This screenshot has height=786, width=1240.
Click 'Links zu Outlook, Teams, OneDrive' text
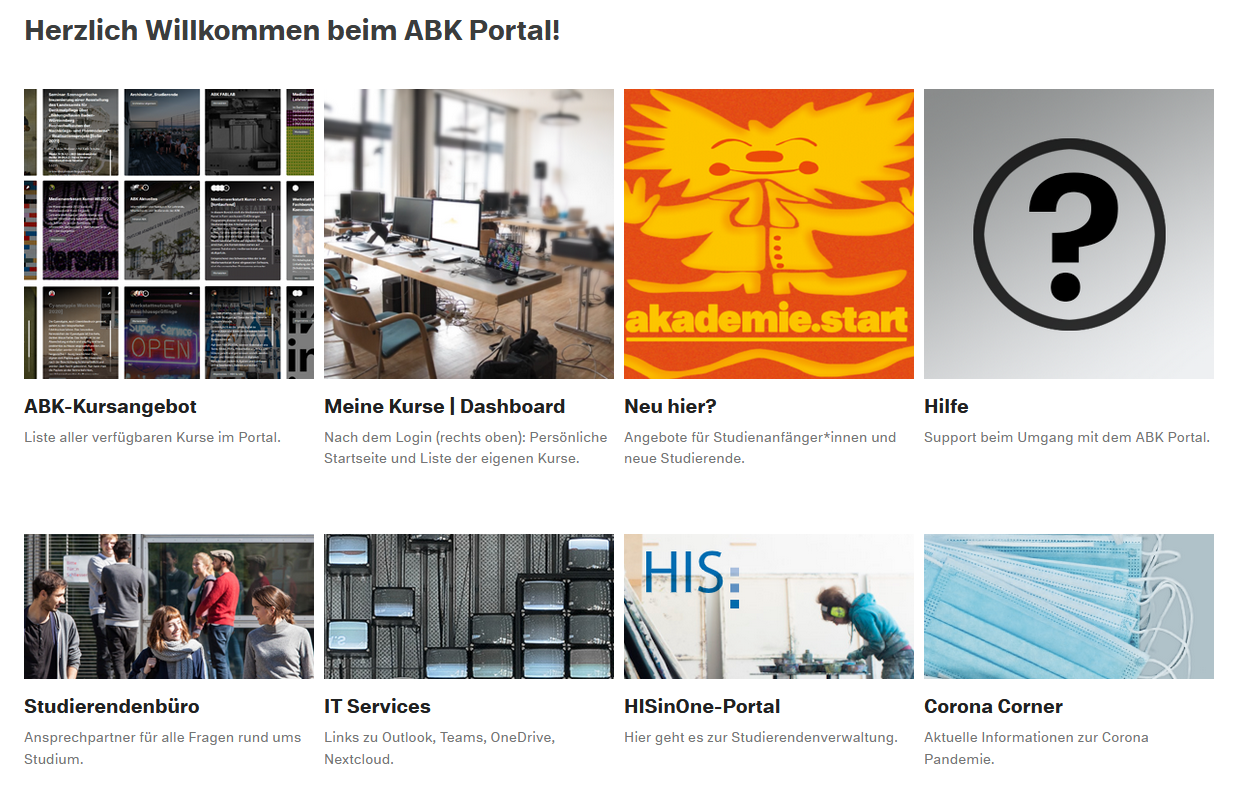point(439,737)
